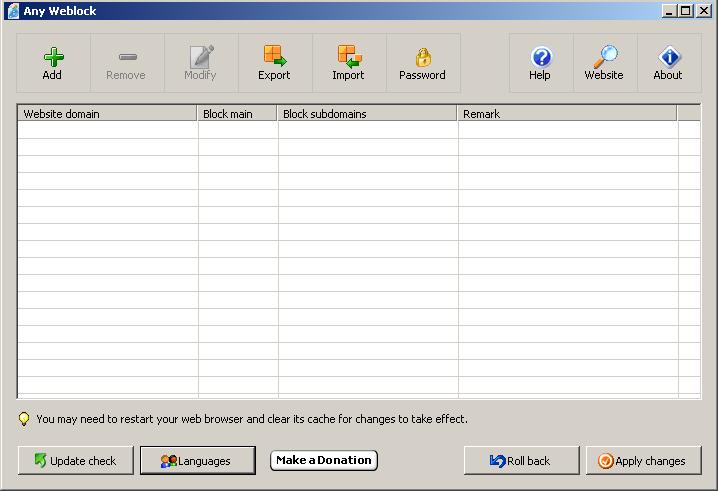Visit Website using magnifier icon
Image resolution: width=718 pixels, height=491 pixels.
point(604,57)
